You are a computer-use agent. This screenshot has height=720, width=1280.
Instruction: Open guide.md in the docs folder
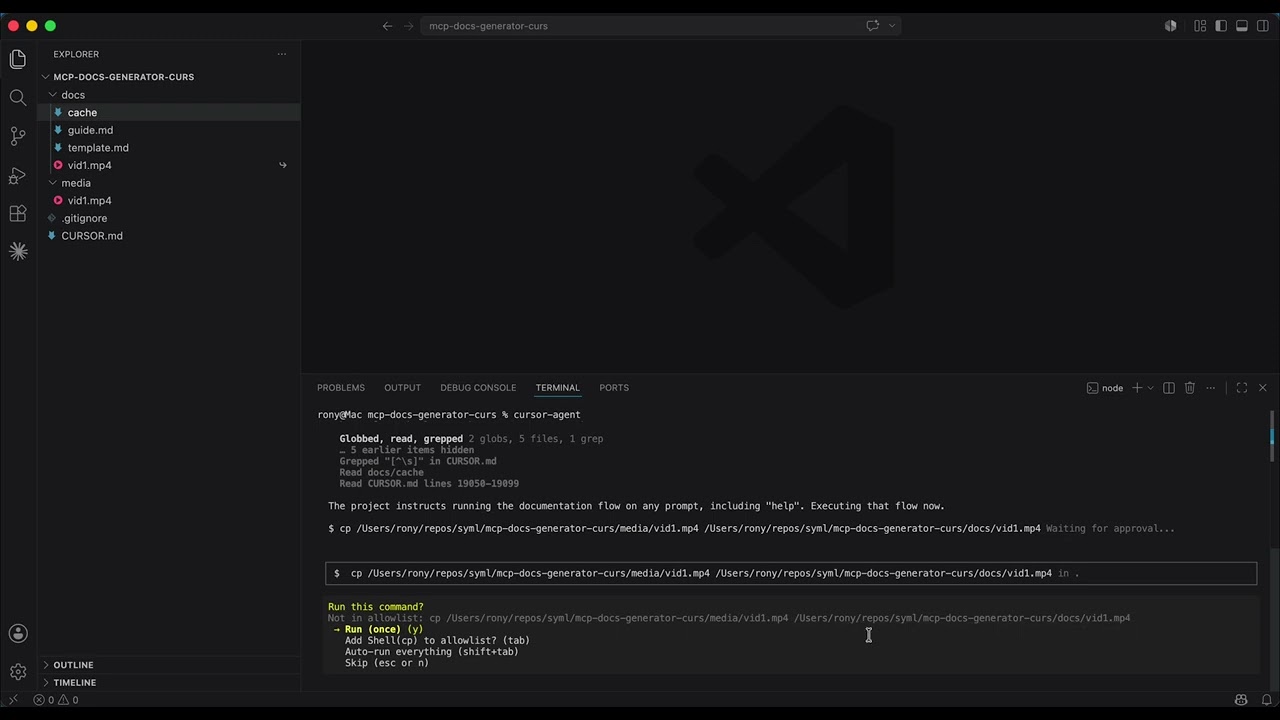click(90, 130)
